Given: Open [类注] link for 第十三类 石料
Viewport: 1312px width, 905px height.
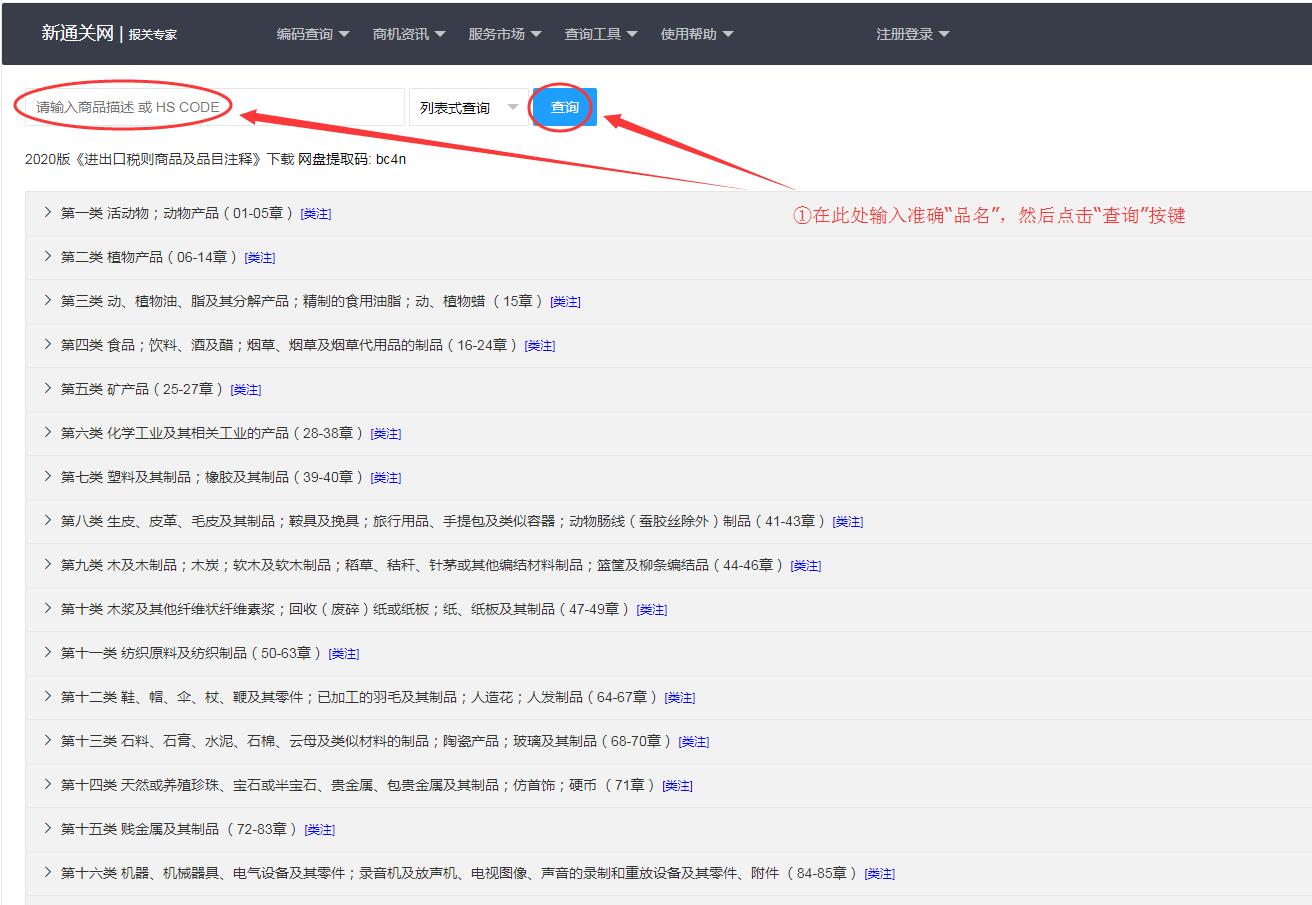Looking at the screenshot, I should click(694, 742).
